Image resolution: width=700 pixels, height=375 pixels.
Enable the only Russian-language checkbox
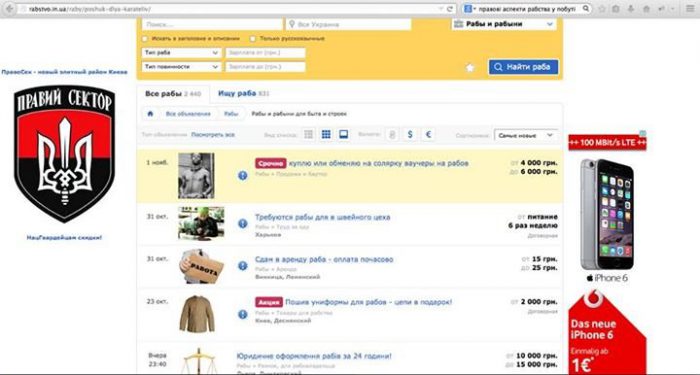253,39
